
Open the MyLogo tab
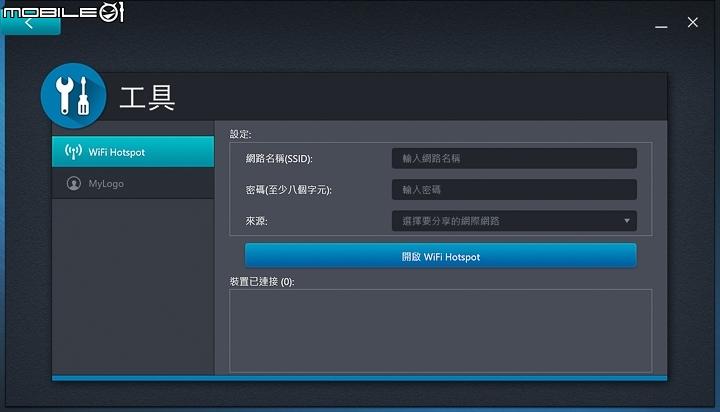pos(133,183)
